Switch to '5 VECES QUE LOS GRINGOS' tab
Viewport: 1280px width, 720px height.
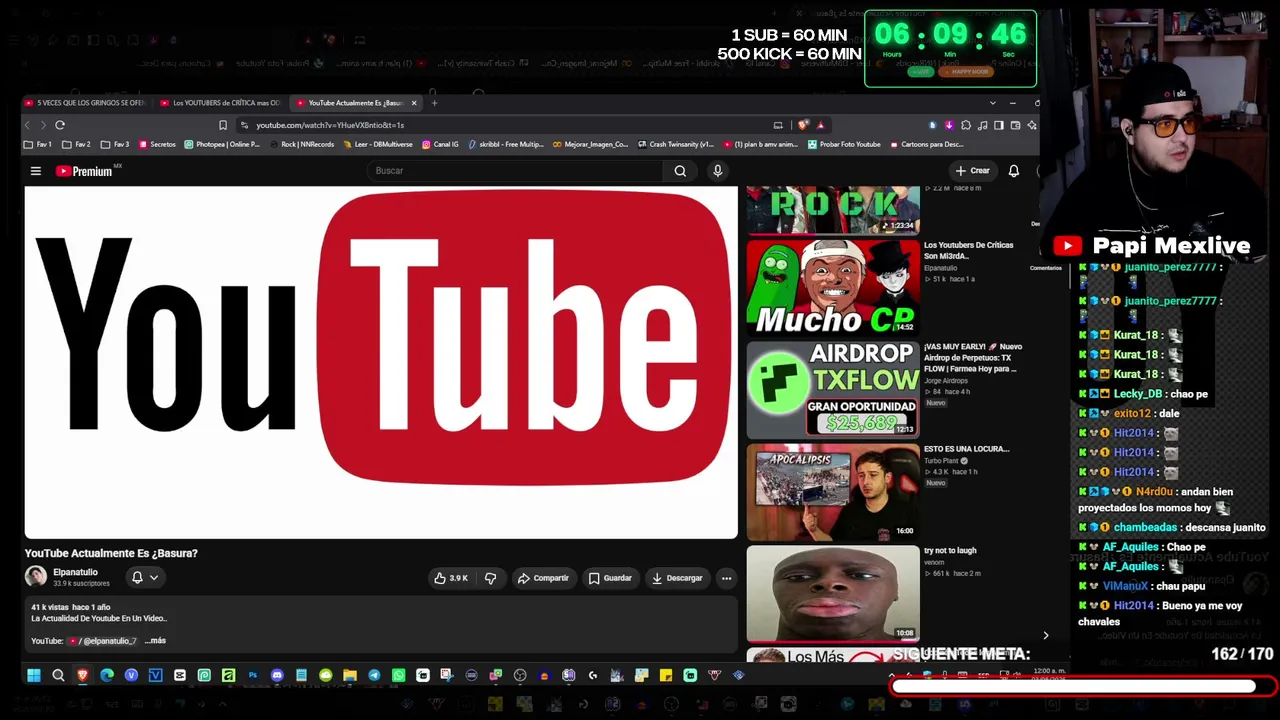tap(85, 103)
